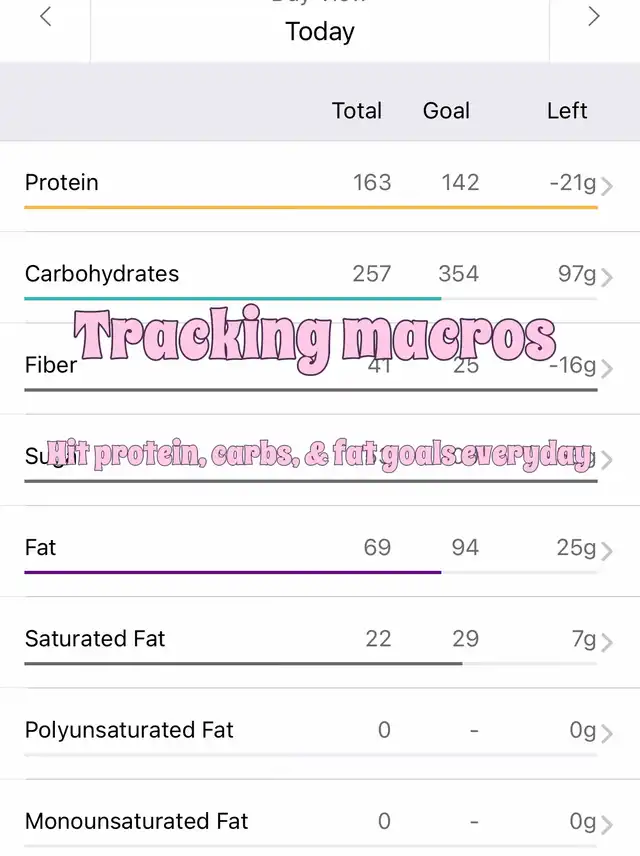Tap the Saturated Fat label
640x856 pixels.
95,638
